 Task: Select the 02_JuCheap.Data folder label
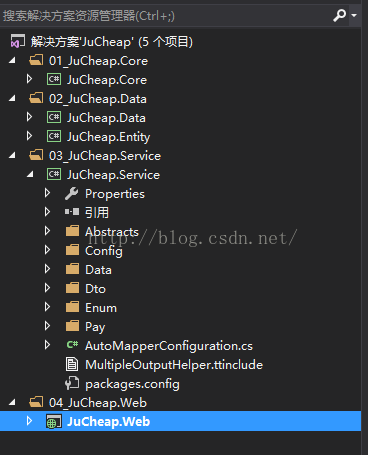pos(98,99)
